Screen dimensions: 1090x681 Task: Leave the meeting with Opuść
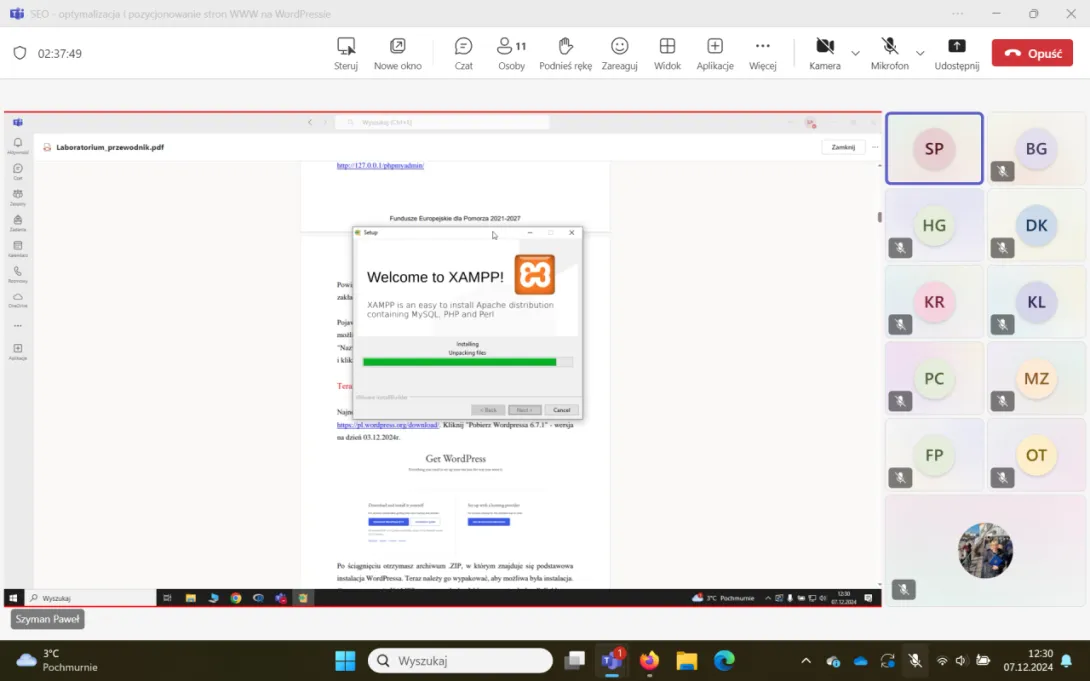pyautogui.click(x=1032, y=53)
